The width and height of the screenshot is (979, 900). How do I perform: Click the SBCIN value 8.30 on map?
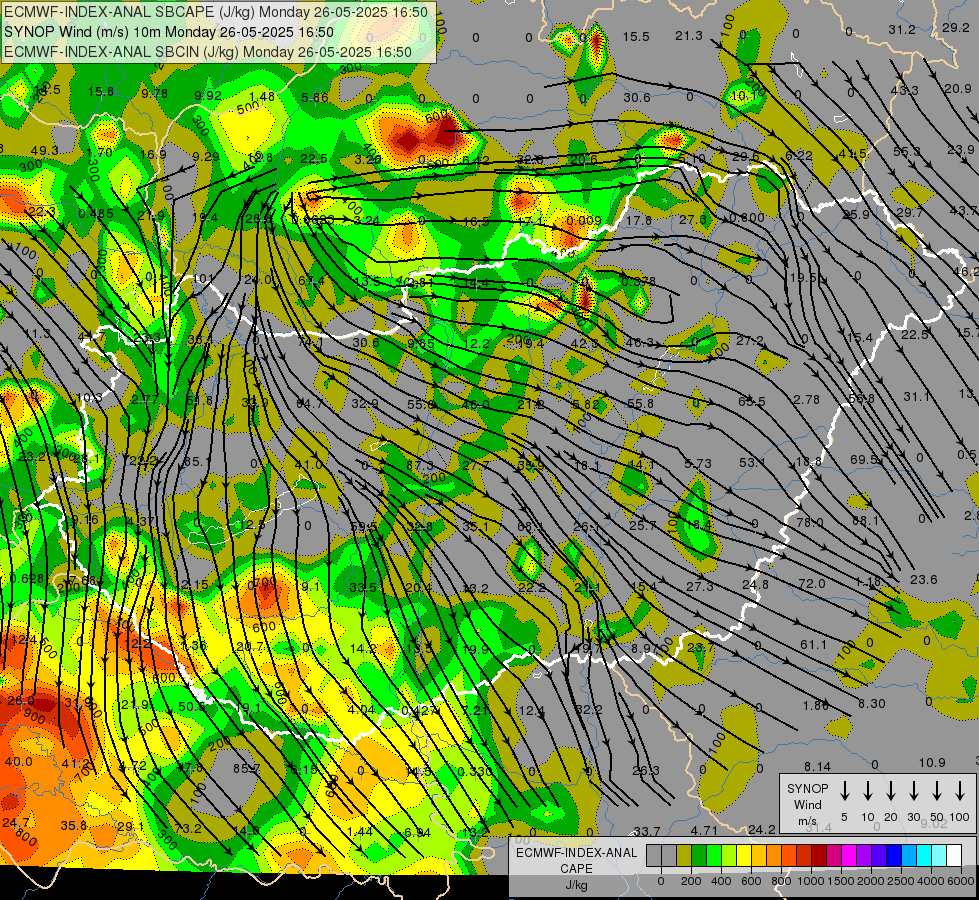[x=871, y=703]
